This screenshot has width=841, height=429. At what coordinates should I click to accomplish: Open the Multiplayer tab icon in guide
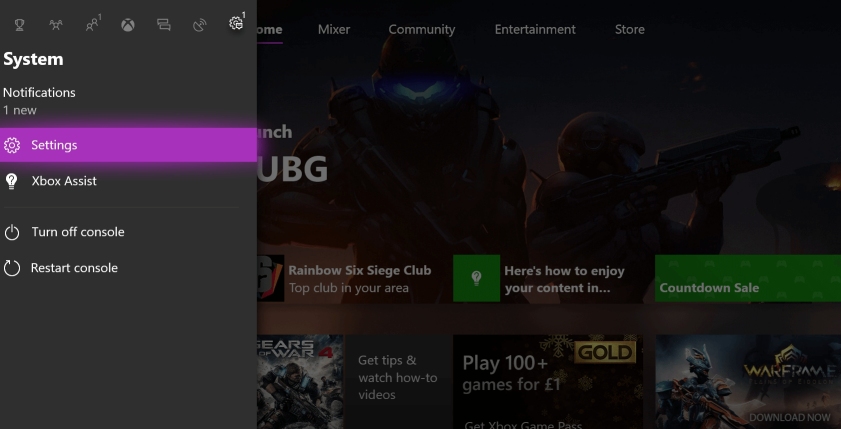point(56,25)
